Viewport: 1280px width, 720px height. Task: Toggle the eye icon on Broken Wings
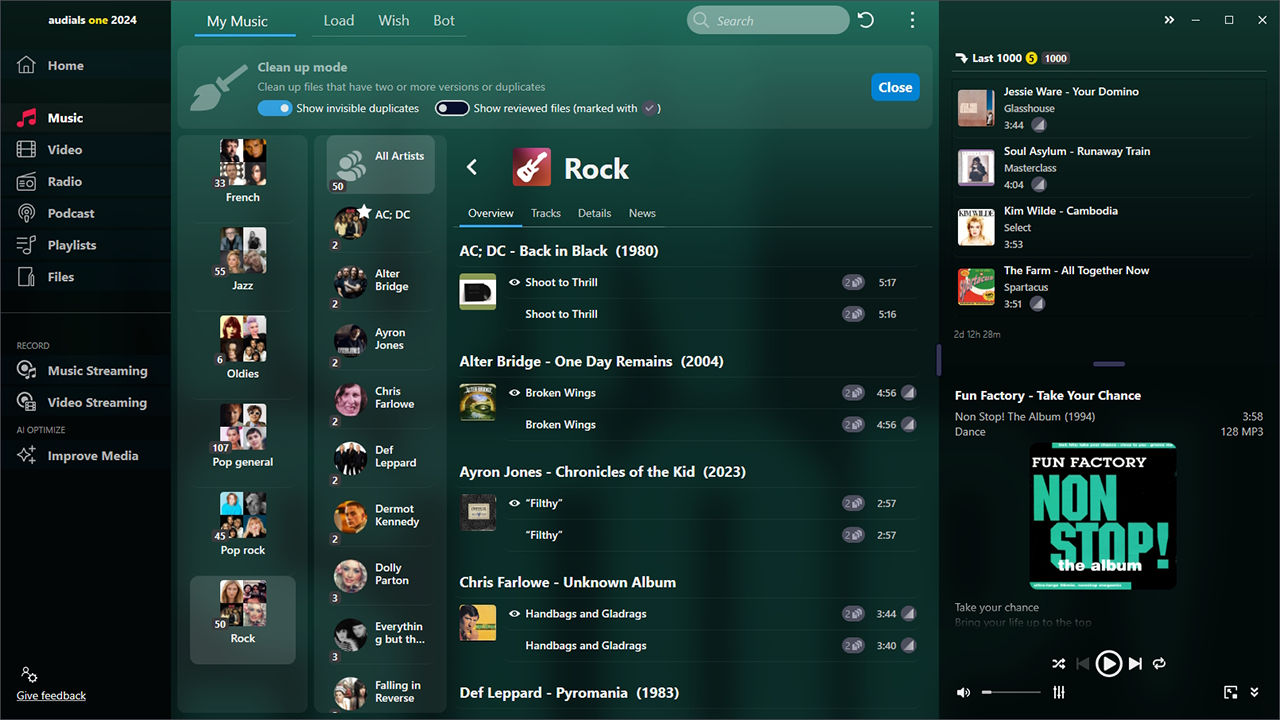(515, 393)
